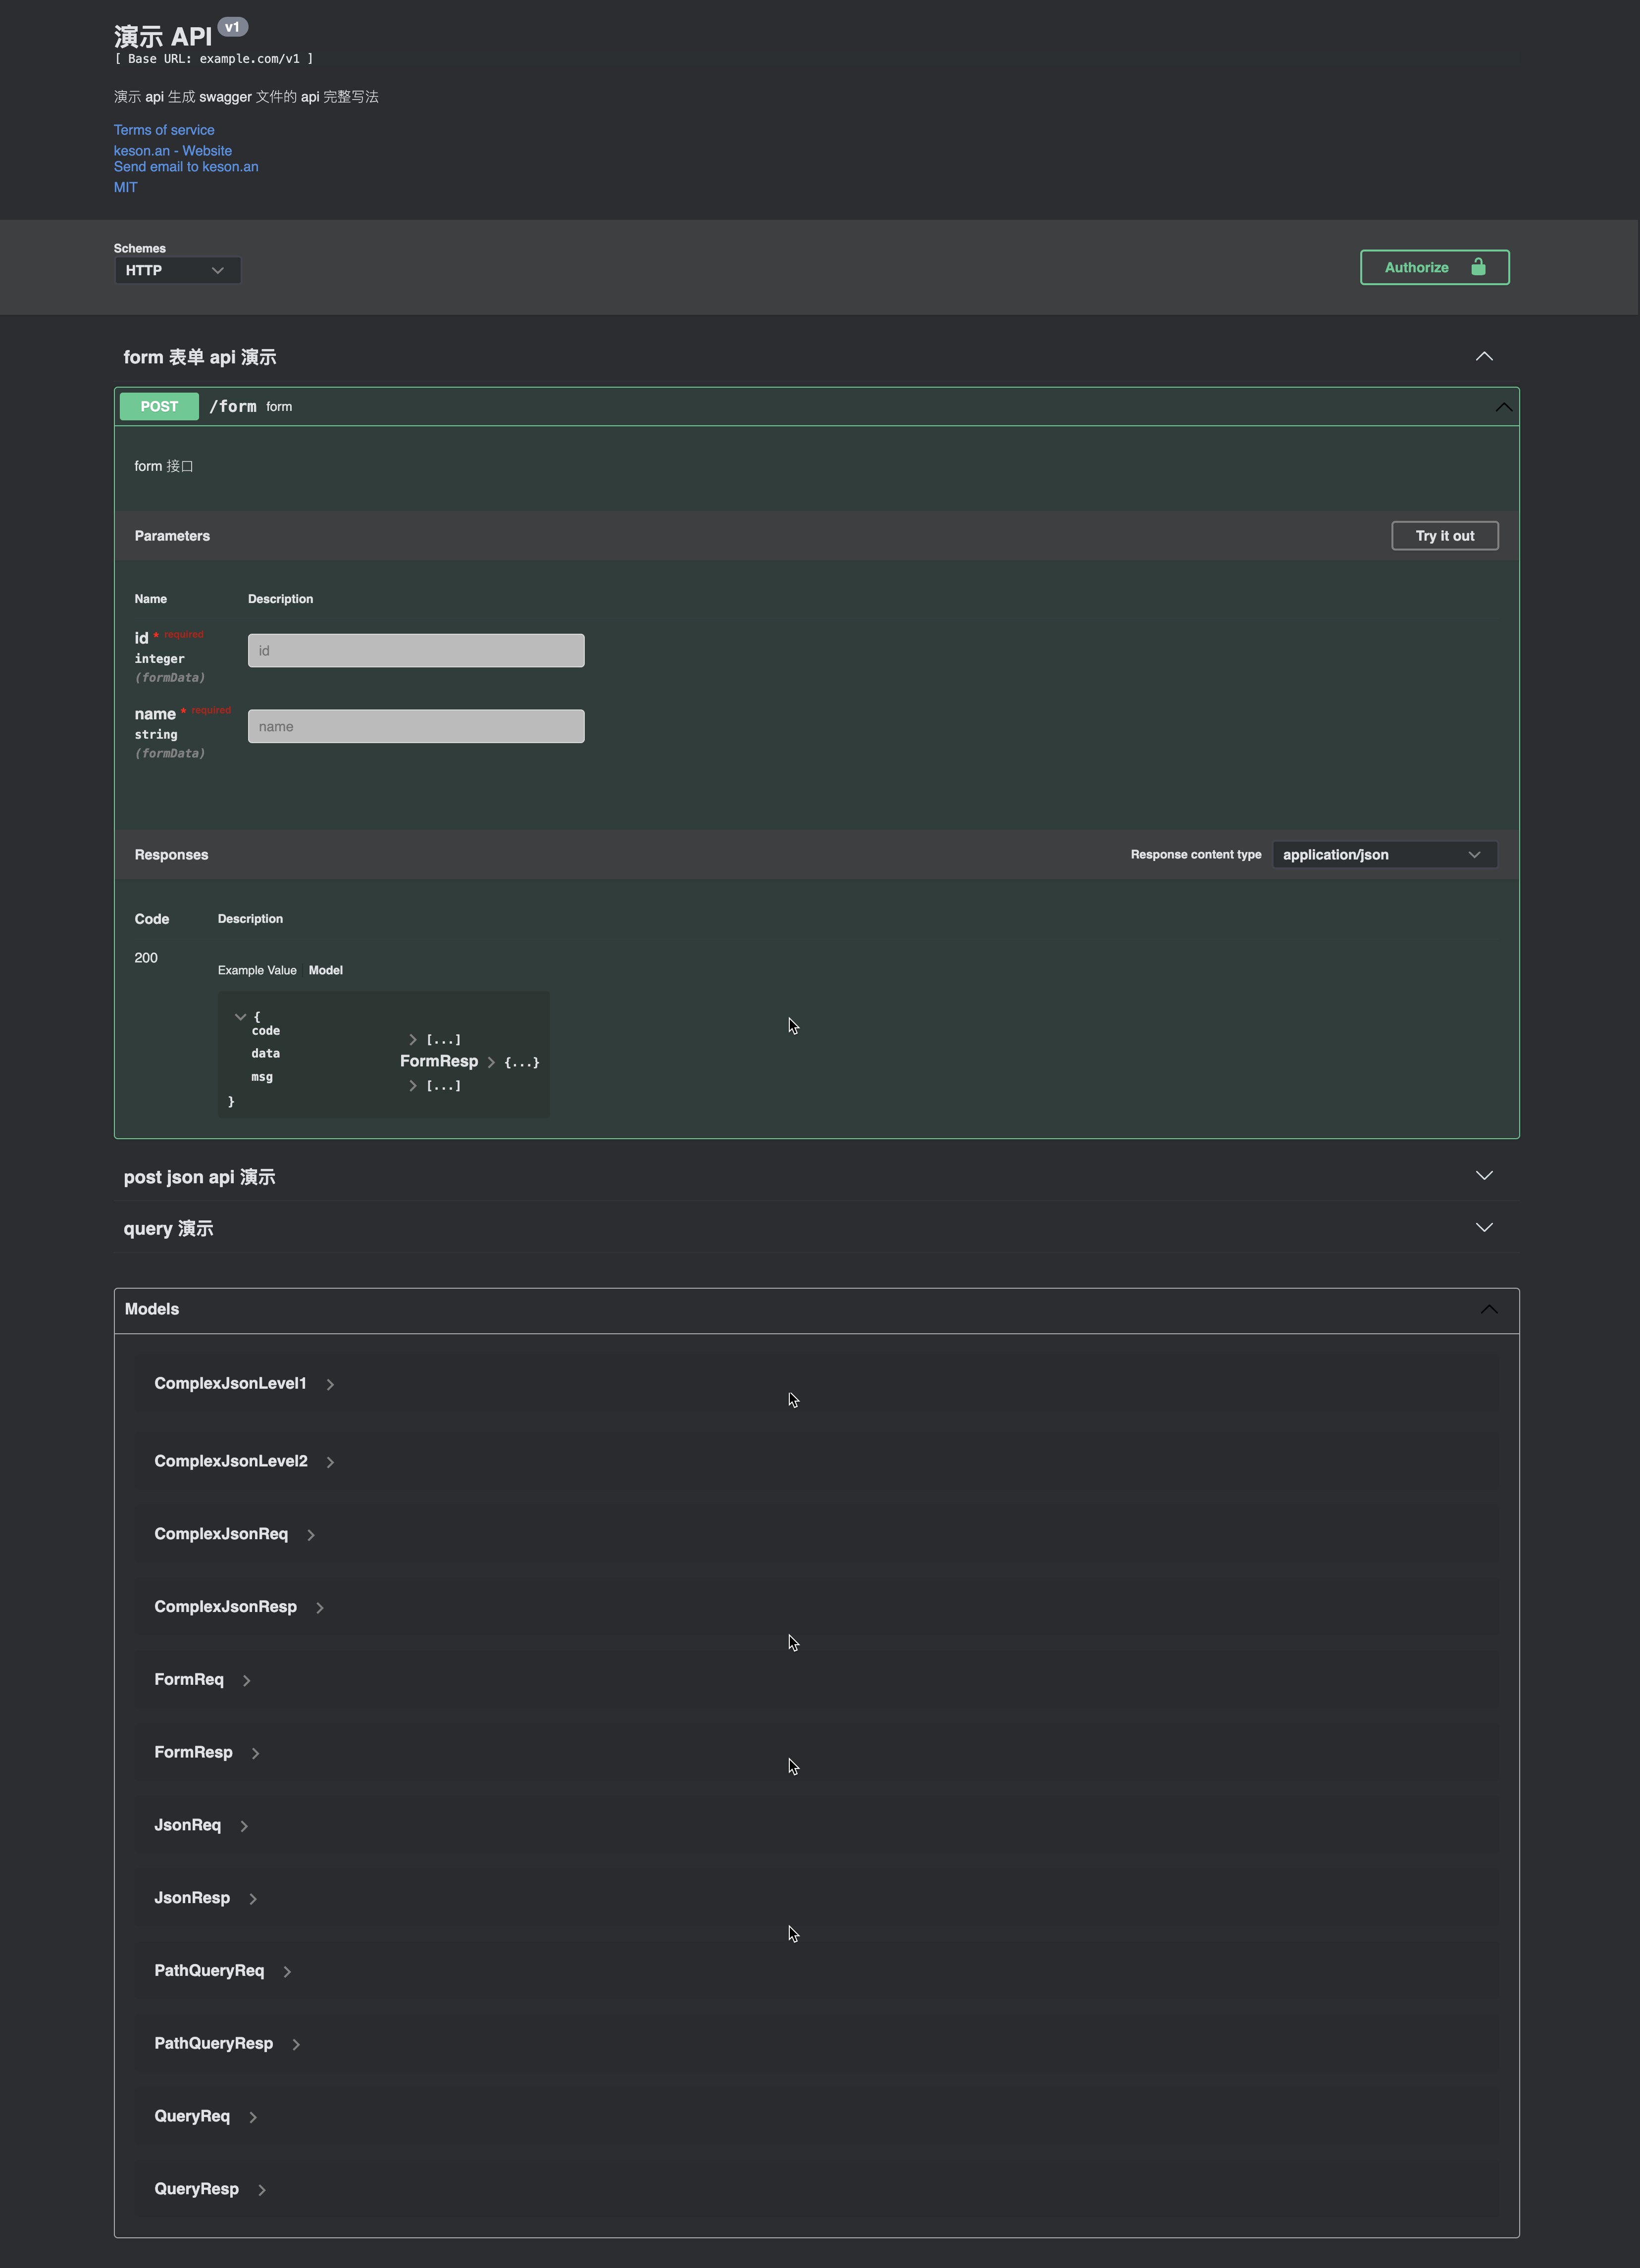Expand the QueryResp model chevron
The width and height of the screenshot is (1640, 2268).
[x=262, y=2190]
